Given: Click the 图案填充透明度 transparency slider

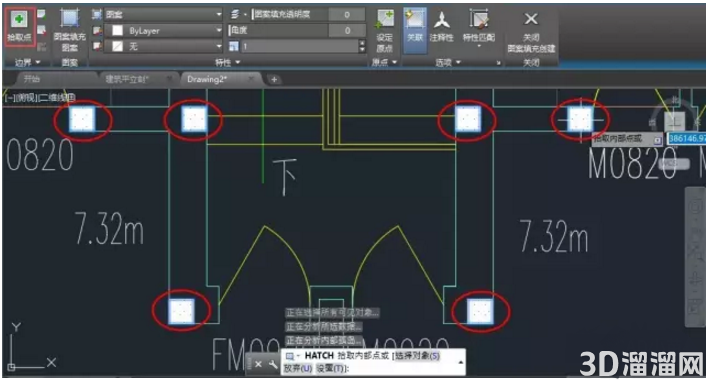Looking at the screenshot, I should (x=290, y=14).
